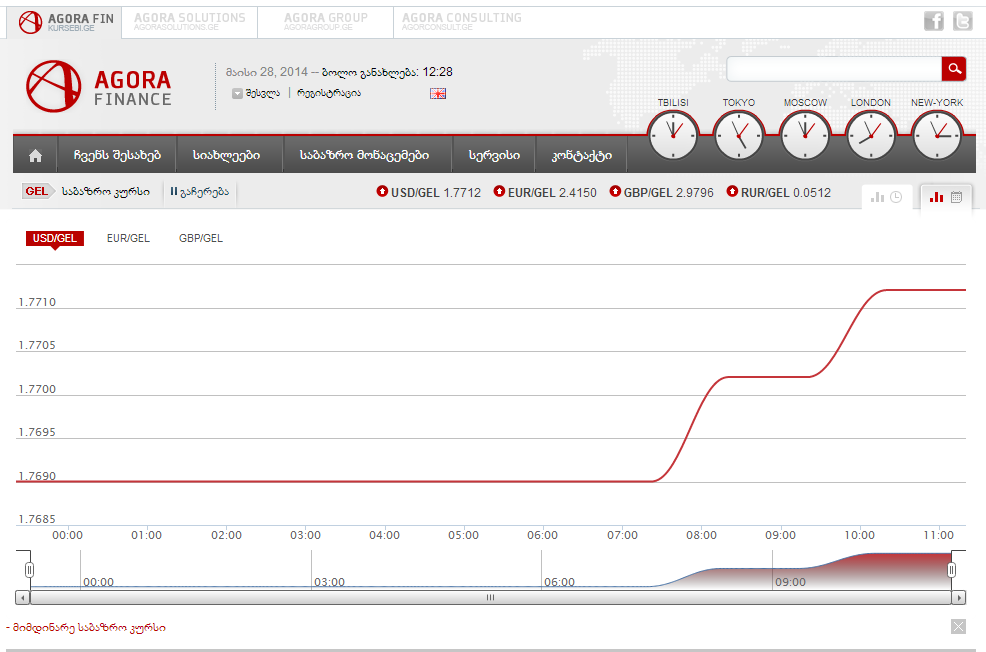The width and height of the screenshot is (986, 652).
Task: Open the Twitter page icon
Action: [x=962, y=21]
